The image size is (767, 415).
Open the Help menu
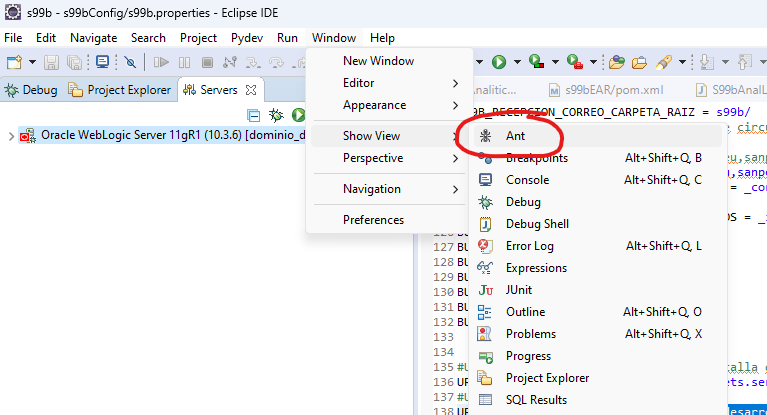point(382,38)
